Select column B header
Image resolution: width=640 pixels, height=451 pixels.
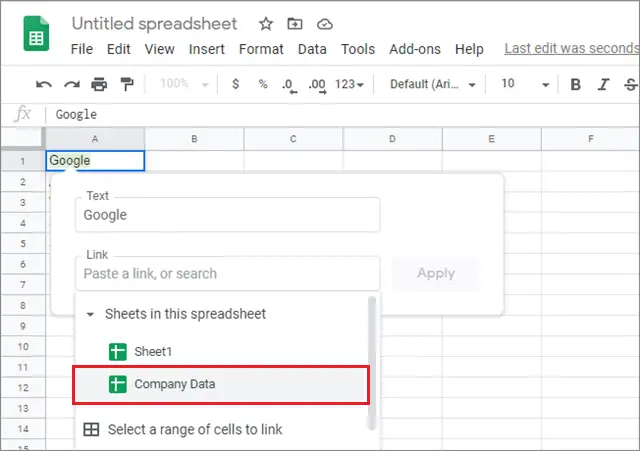pyautogui.click(x=194, y=139)
